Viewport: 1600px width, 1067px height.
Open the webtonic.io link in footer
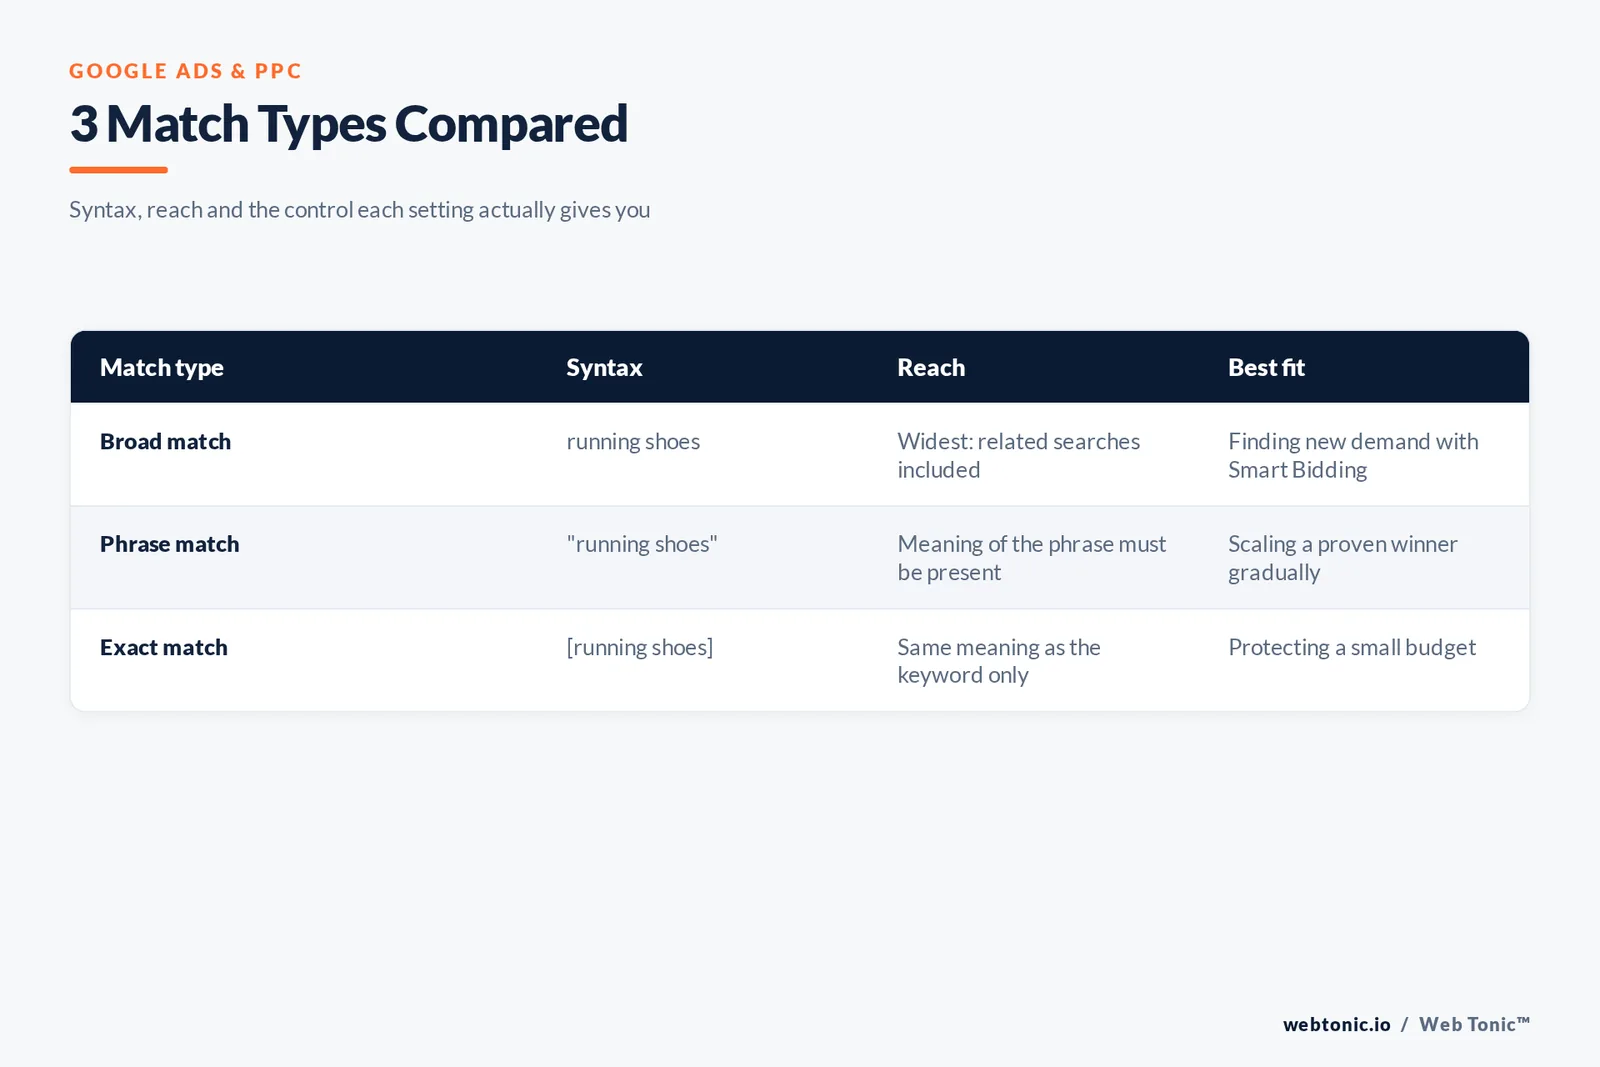tap(1337, 1025)
